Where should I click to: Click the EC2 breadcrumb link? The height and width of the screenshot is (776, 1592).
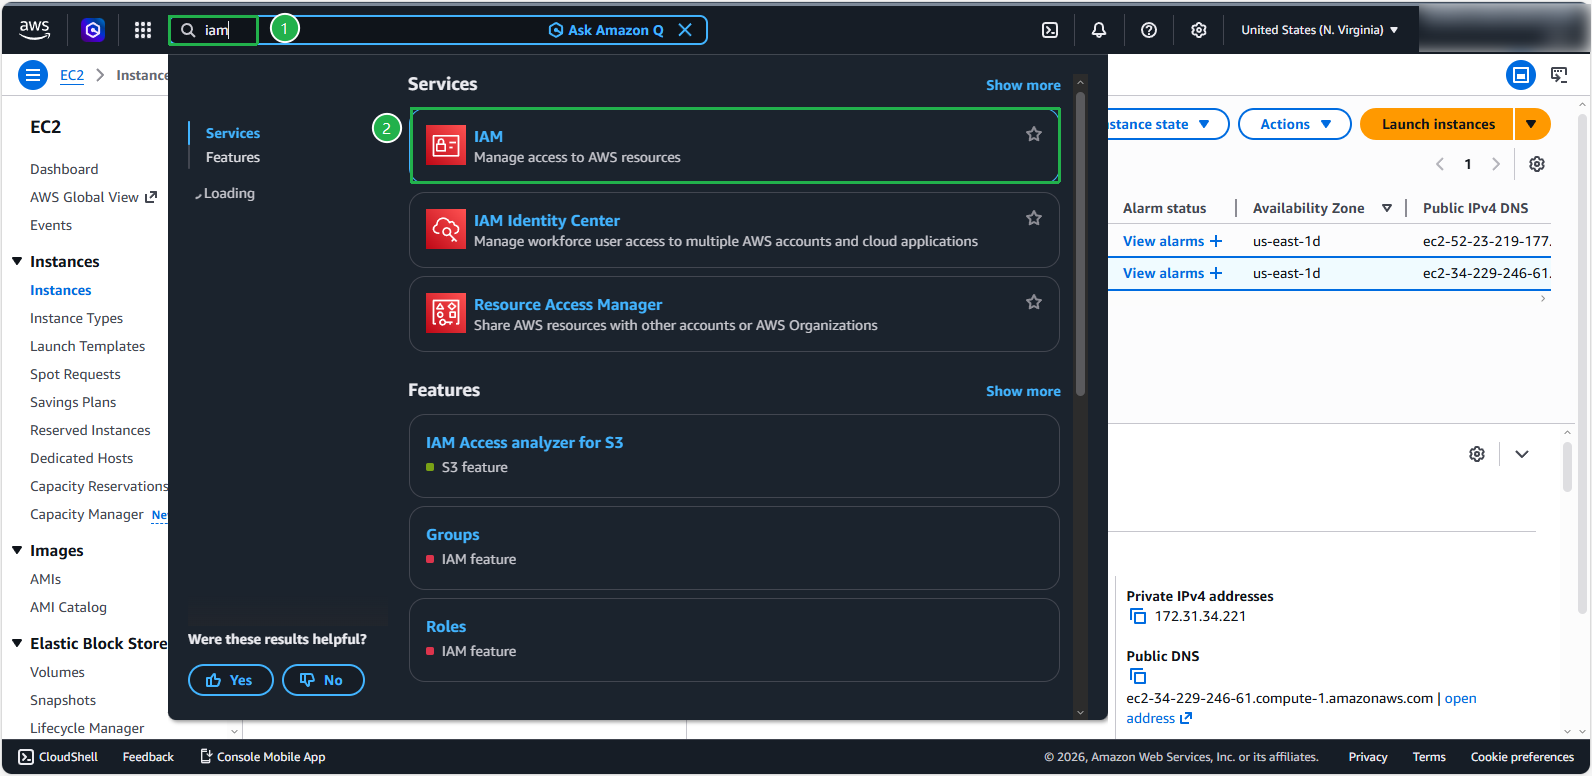pos(72,75)
